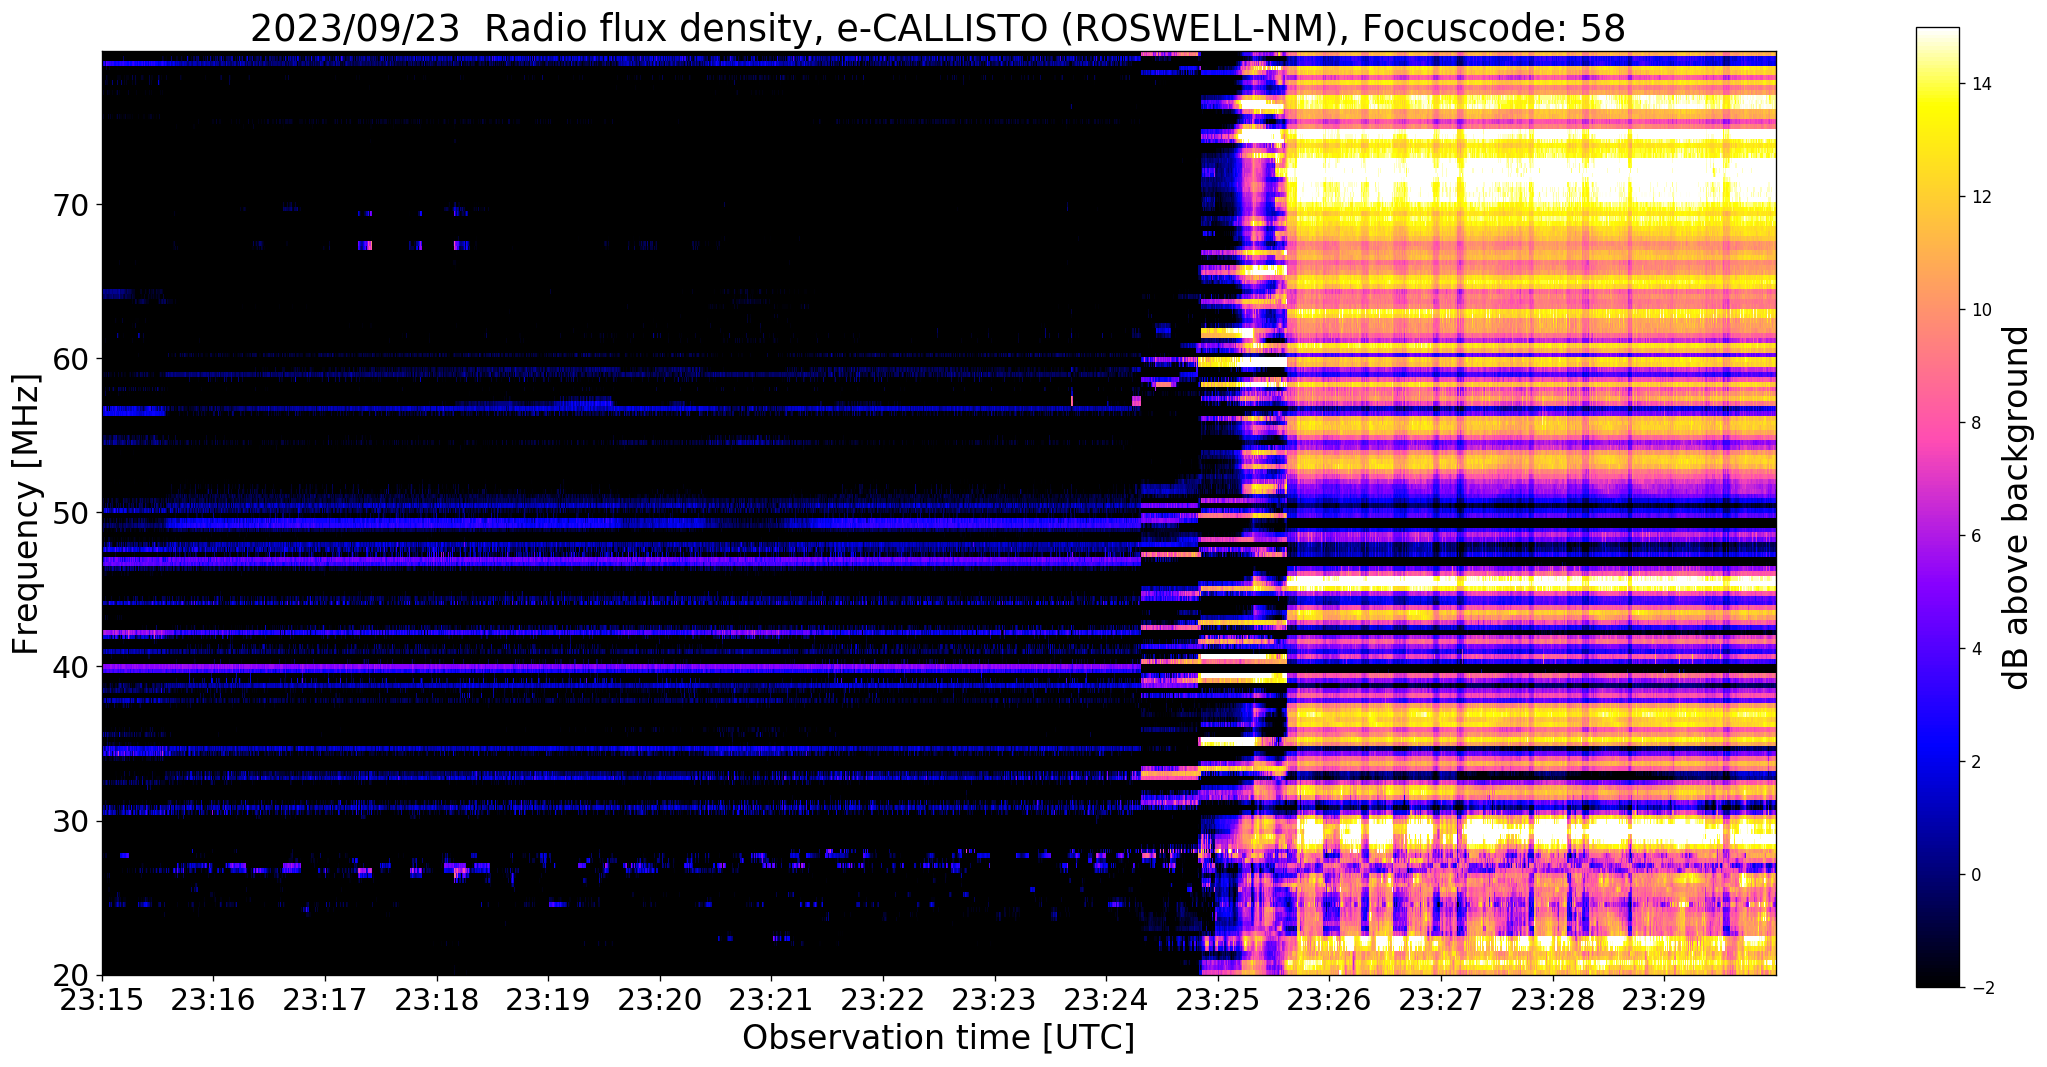Image resolution: width=2047 pixels, height=1067 pixels.
Task: Click the 23:27 time tick label
Action: point(1441,999)
